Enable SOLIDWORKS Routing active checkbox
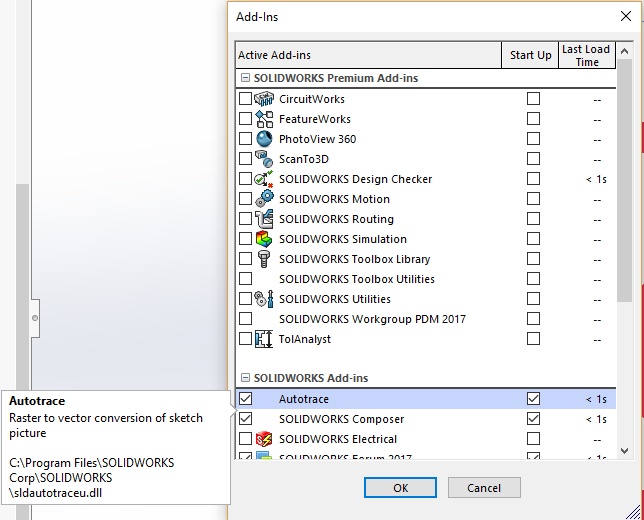The width and height of the screenshot is (644, 520). click(x=245, y=219)
